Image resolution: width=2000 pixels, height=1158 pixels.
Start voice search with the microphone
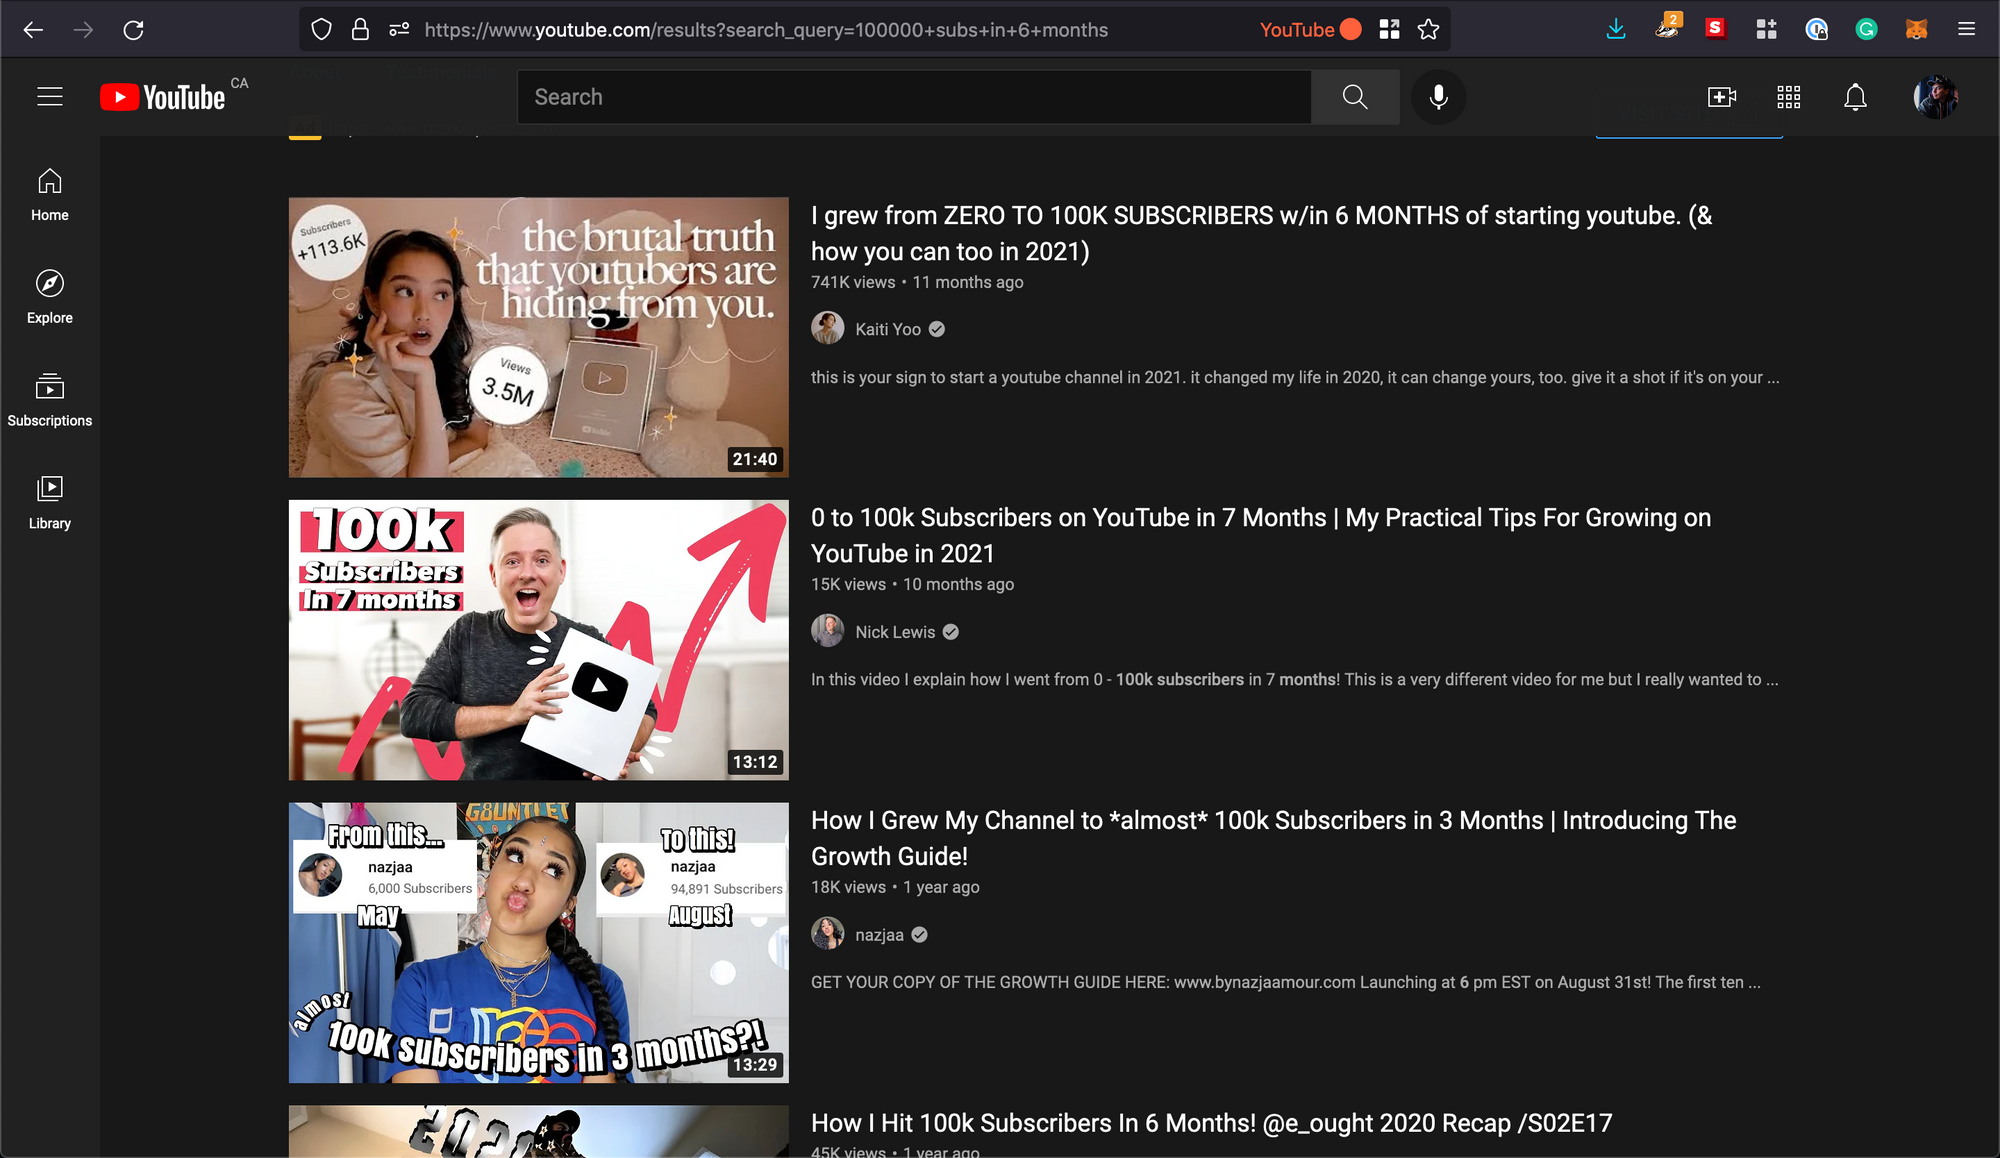[x=1438, y=97]
